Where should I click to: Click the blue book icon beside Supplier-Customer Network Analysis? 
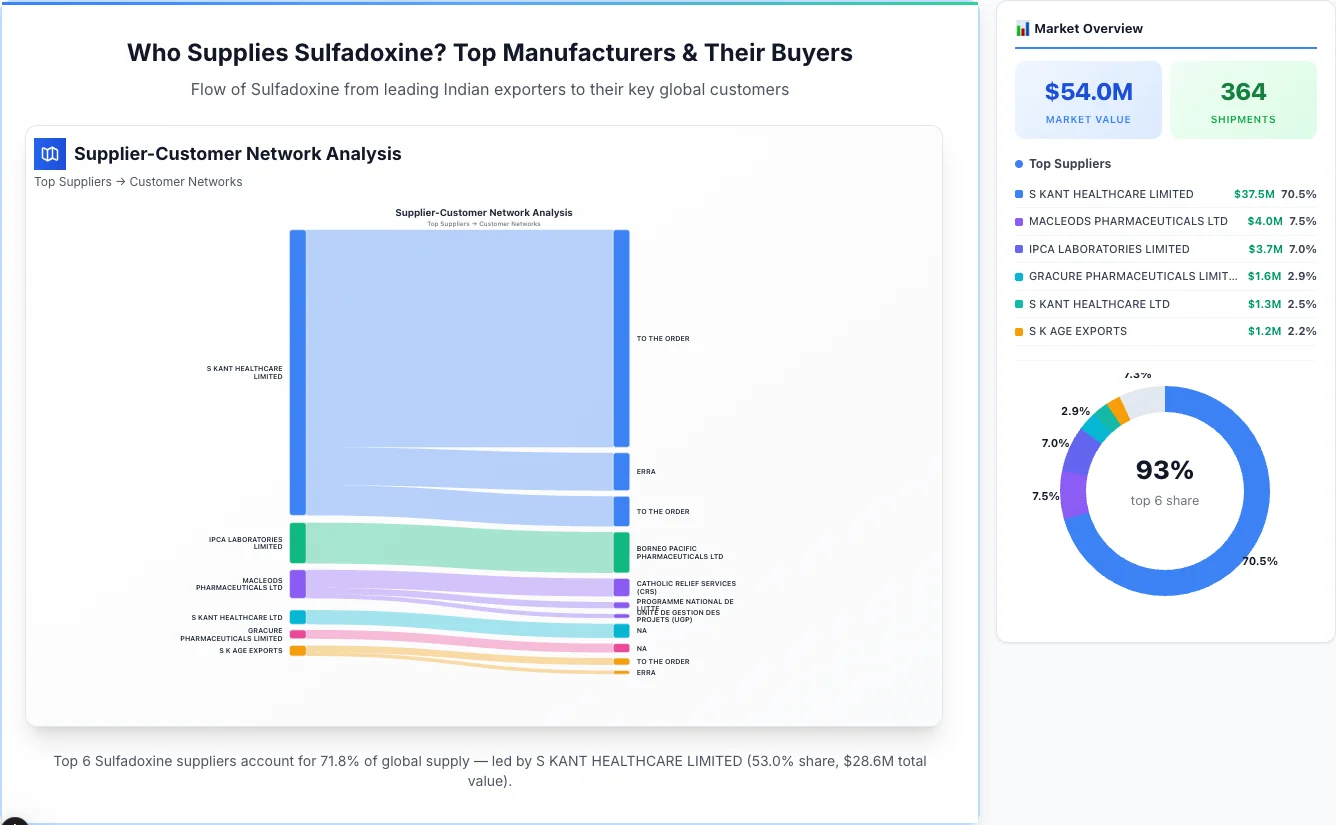point(49,154)
